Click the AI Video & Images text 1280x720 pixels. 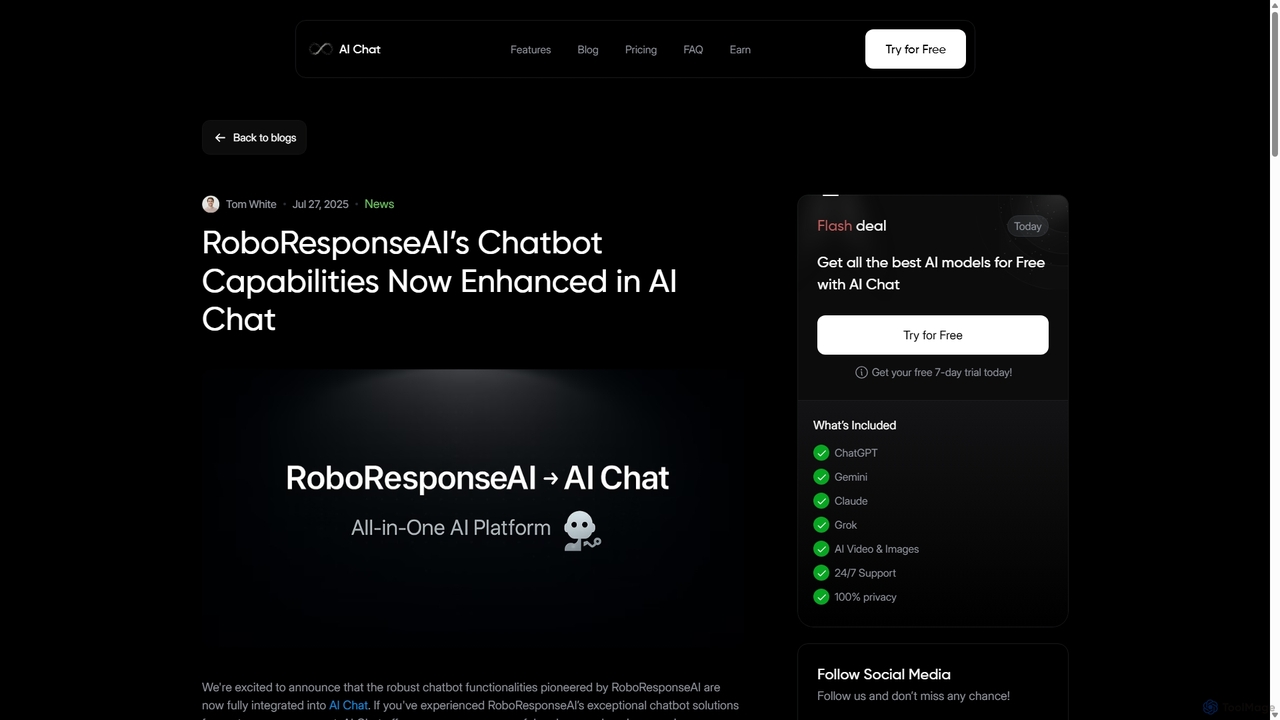877,549
